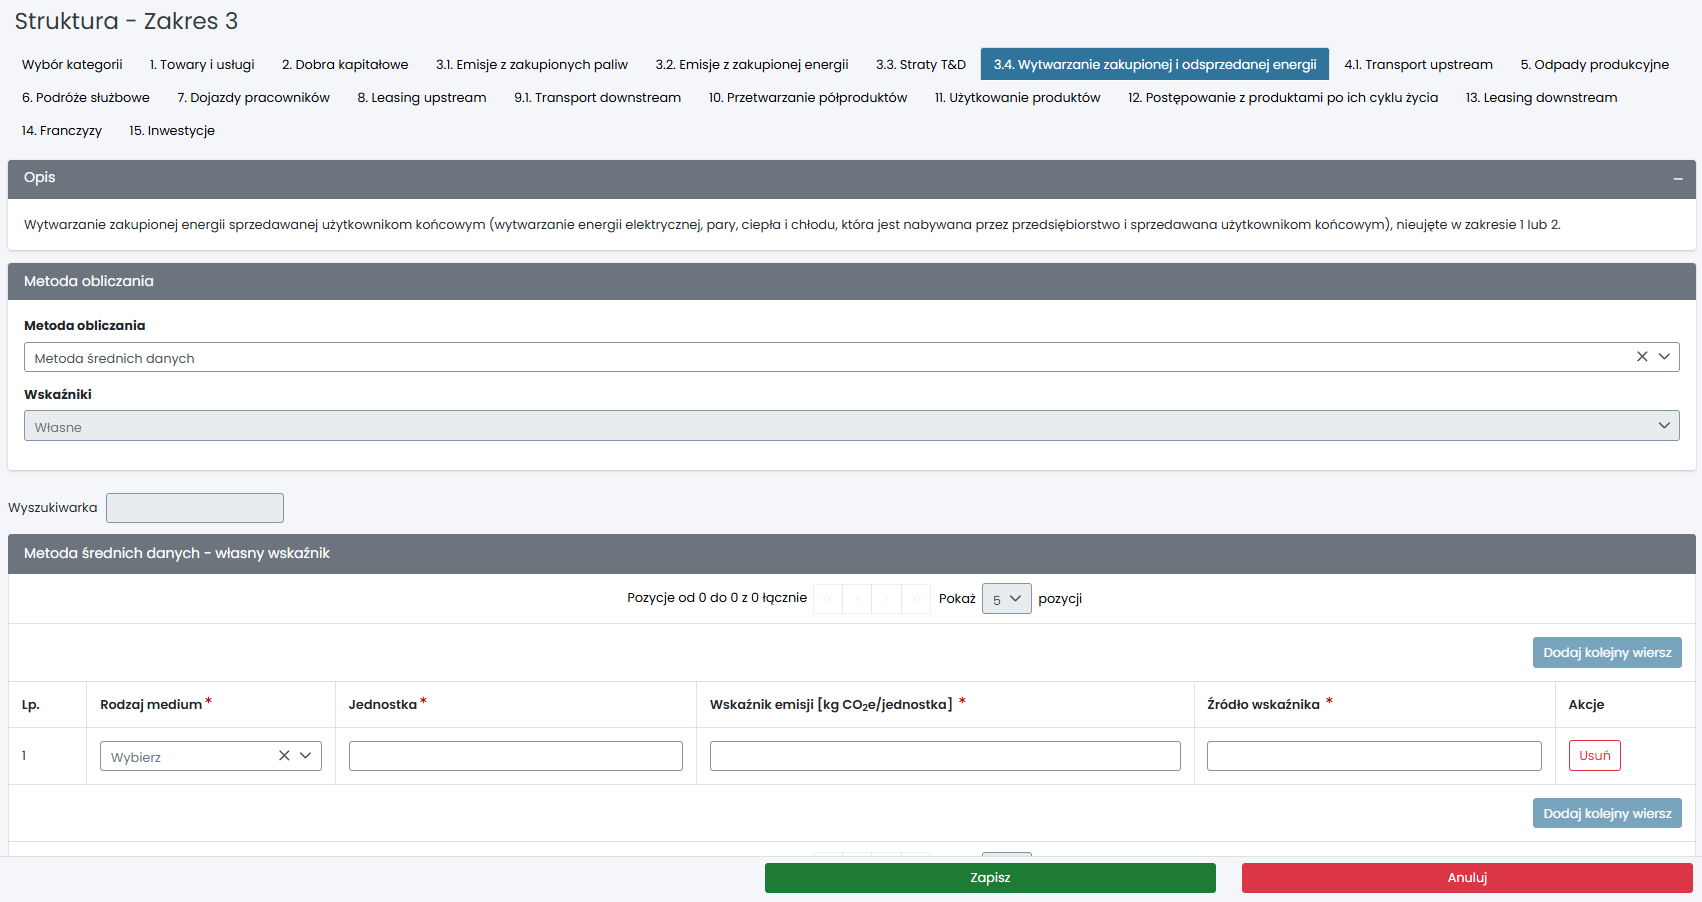1702x902 pixels.
Task: Change the Pokaż page size selector
Action: 1006,599
